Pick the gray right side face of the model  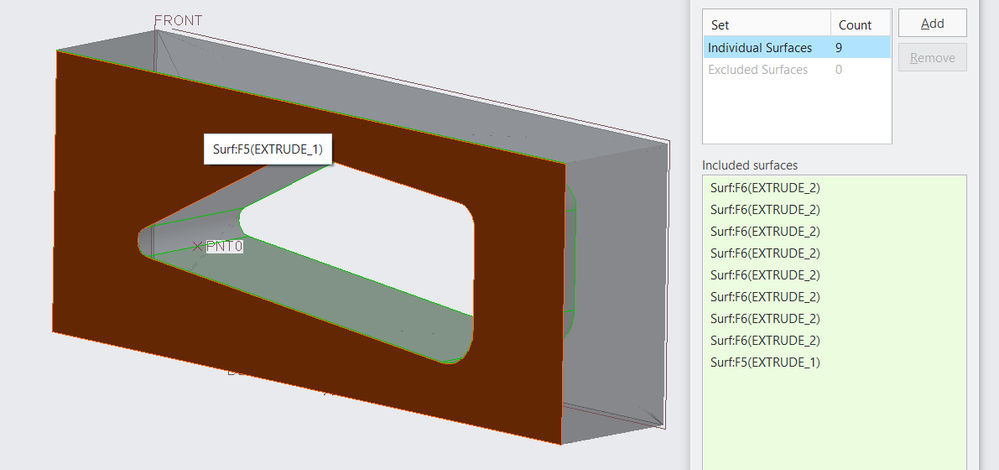pyautogui.click(x=620, y=300)
